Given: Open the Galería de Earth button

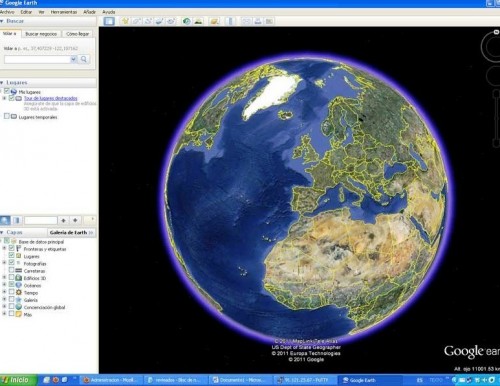Looking at the screenshot, I should (71, 232).
